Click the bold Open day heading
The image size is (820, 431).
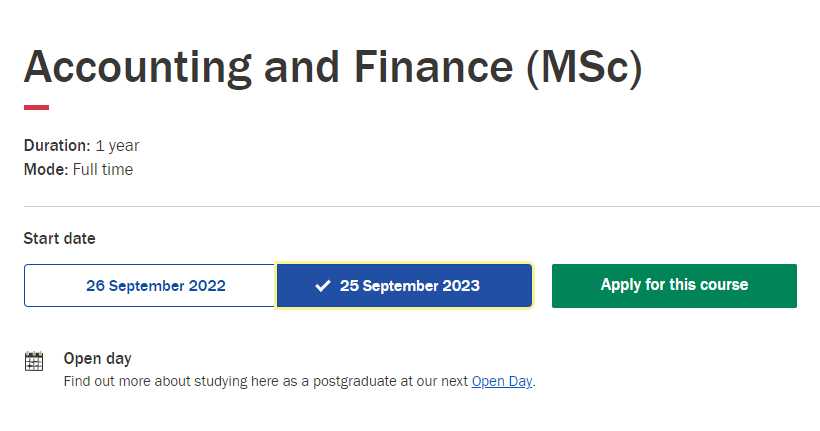(97, 359)
